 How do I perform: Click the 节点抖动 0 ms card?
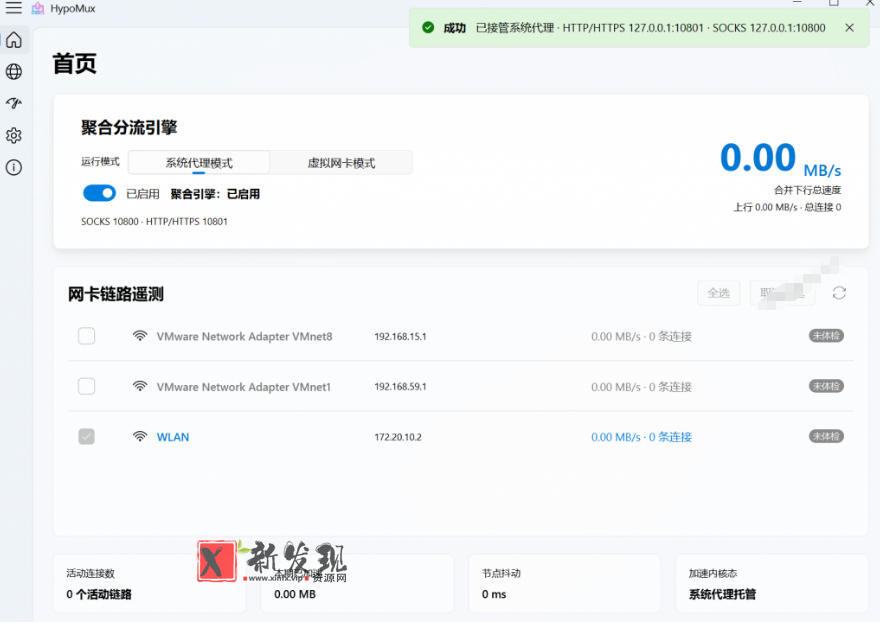pos(564,583)
